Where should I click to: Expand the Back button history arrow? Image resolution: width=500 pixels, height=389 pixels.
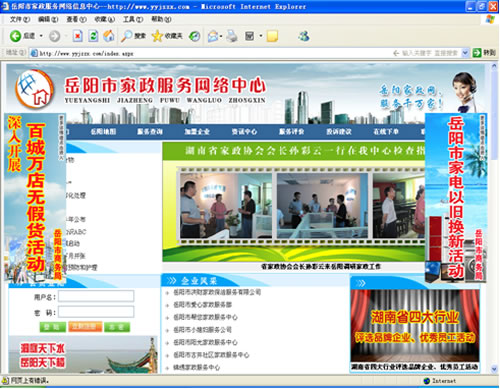click(41, 36)
